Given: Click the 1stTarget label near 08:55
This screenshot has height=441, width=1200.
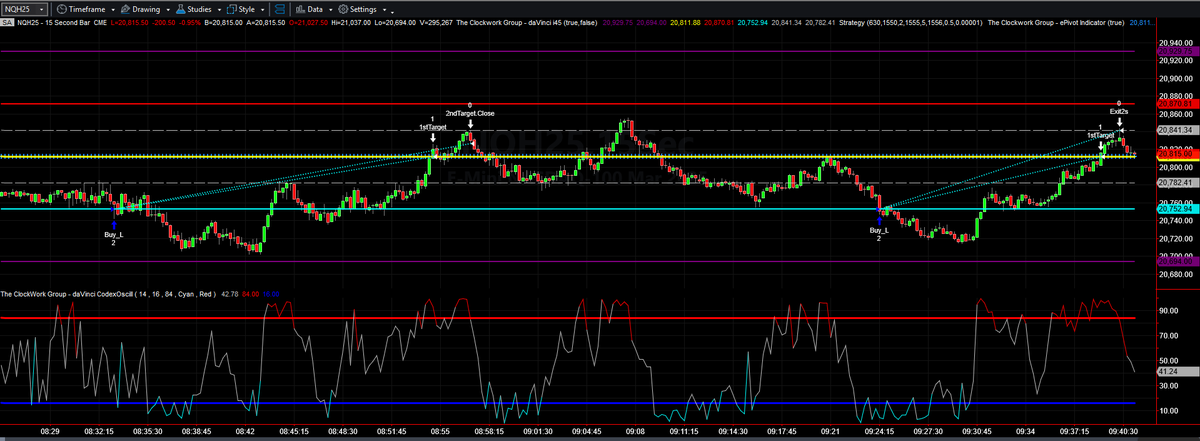Looking at the screenshot, I should click(x=432, y=127).
